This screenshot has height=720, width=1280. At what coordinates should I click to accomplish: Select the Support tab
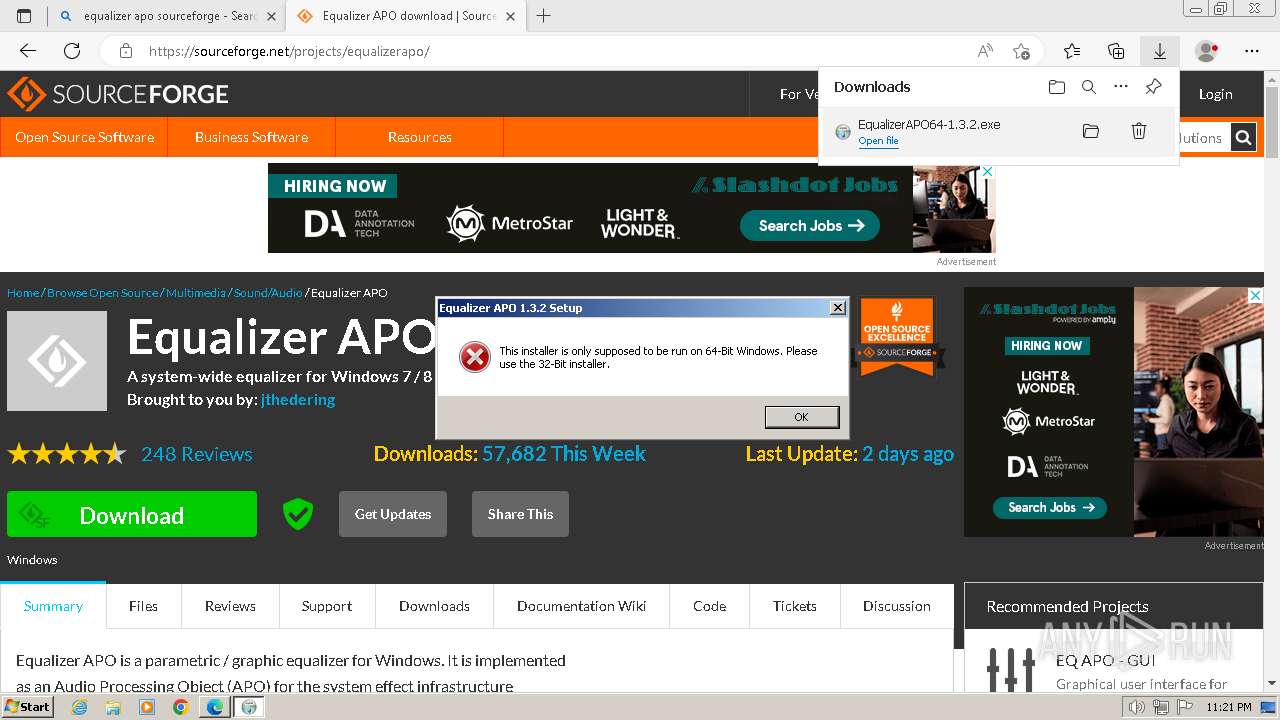[327, 606]
